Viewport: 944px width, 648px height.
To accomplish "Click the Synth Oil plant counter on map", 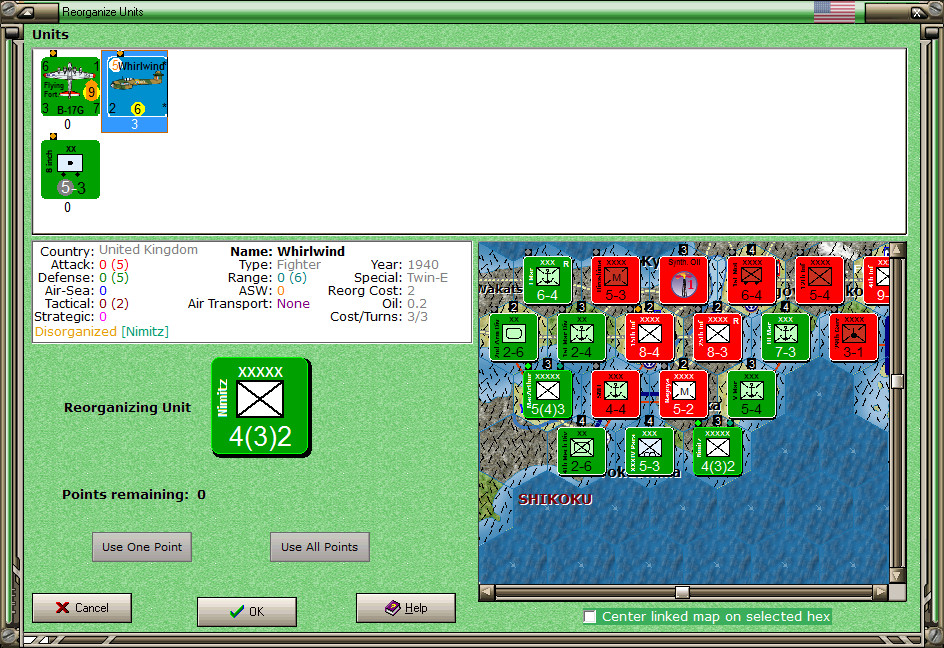I will [683, 280].
